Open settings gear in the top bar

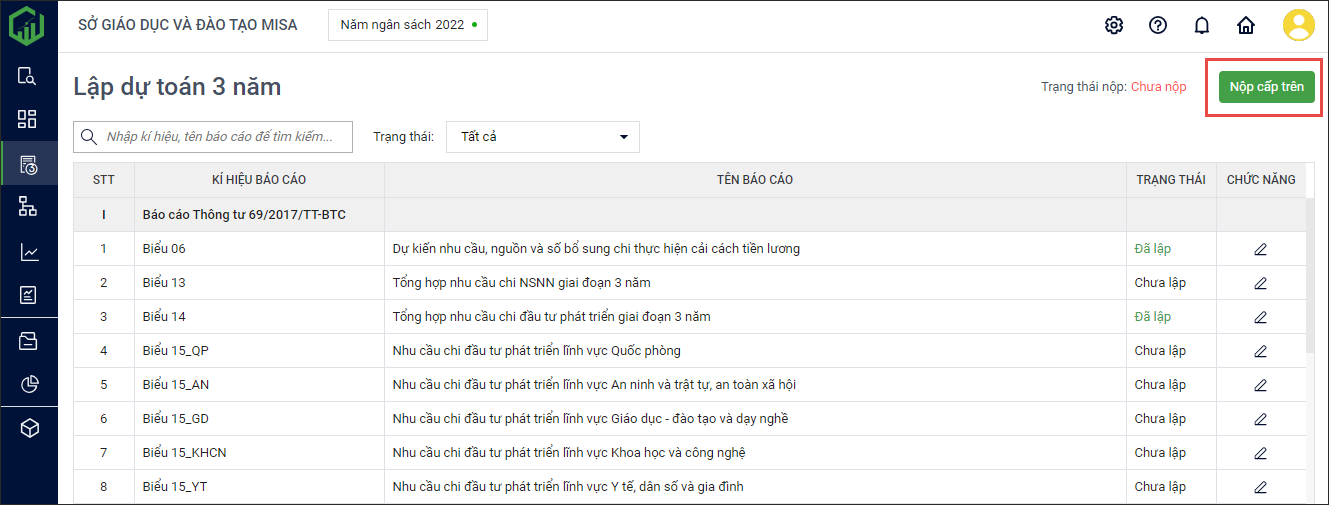[1114, 25]
